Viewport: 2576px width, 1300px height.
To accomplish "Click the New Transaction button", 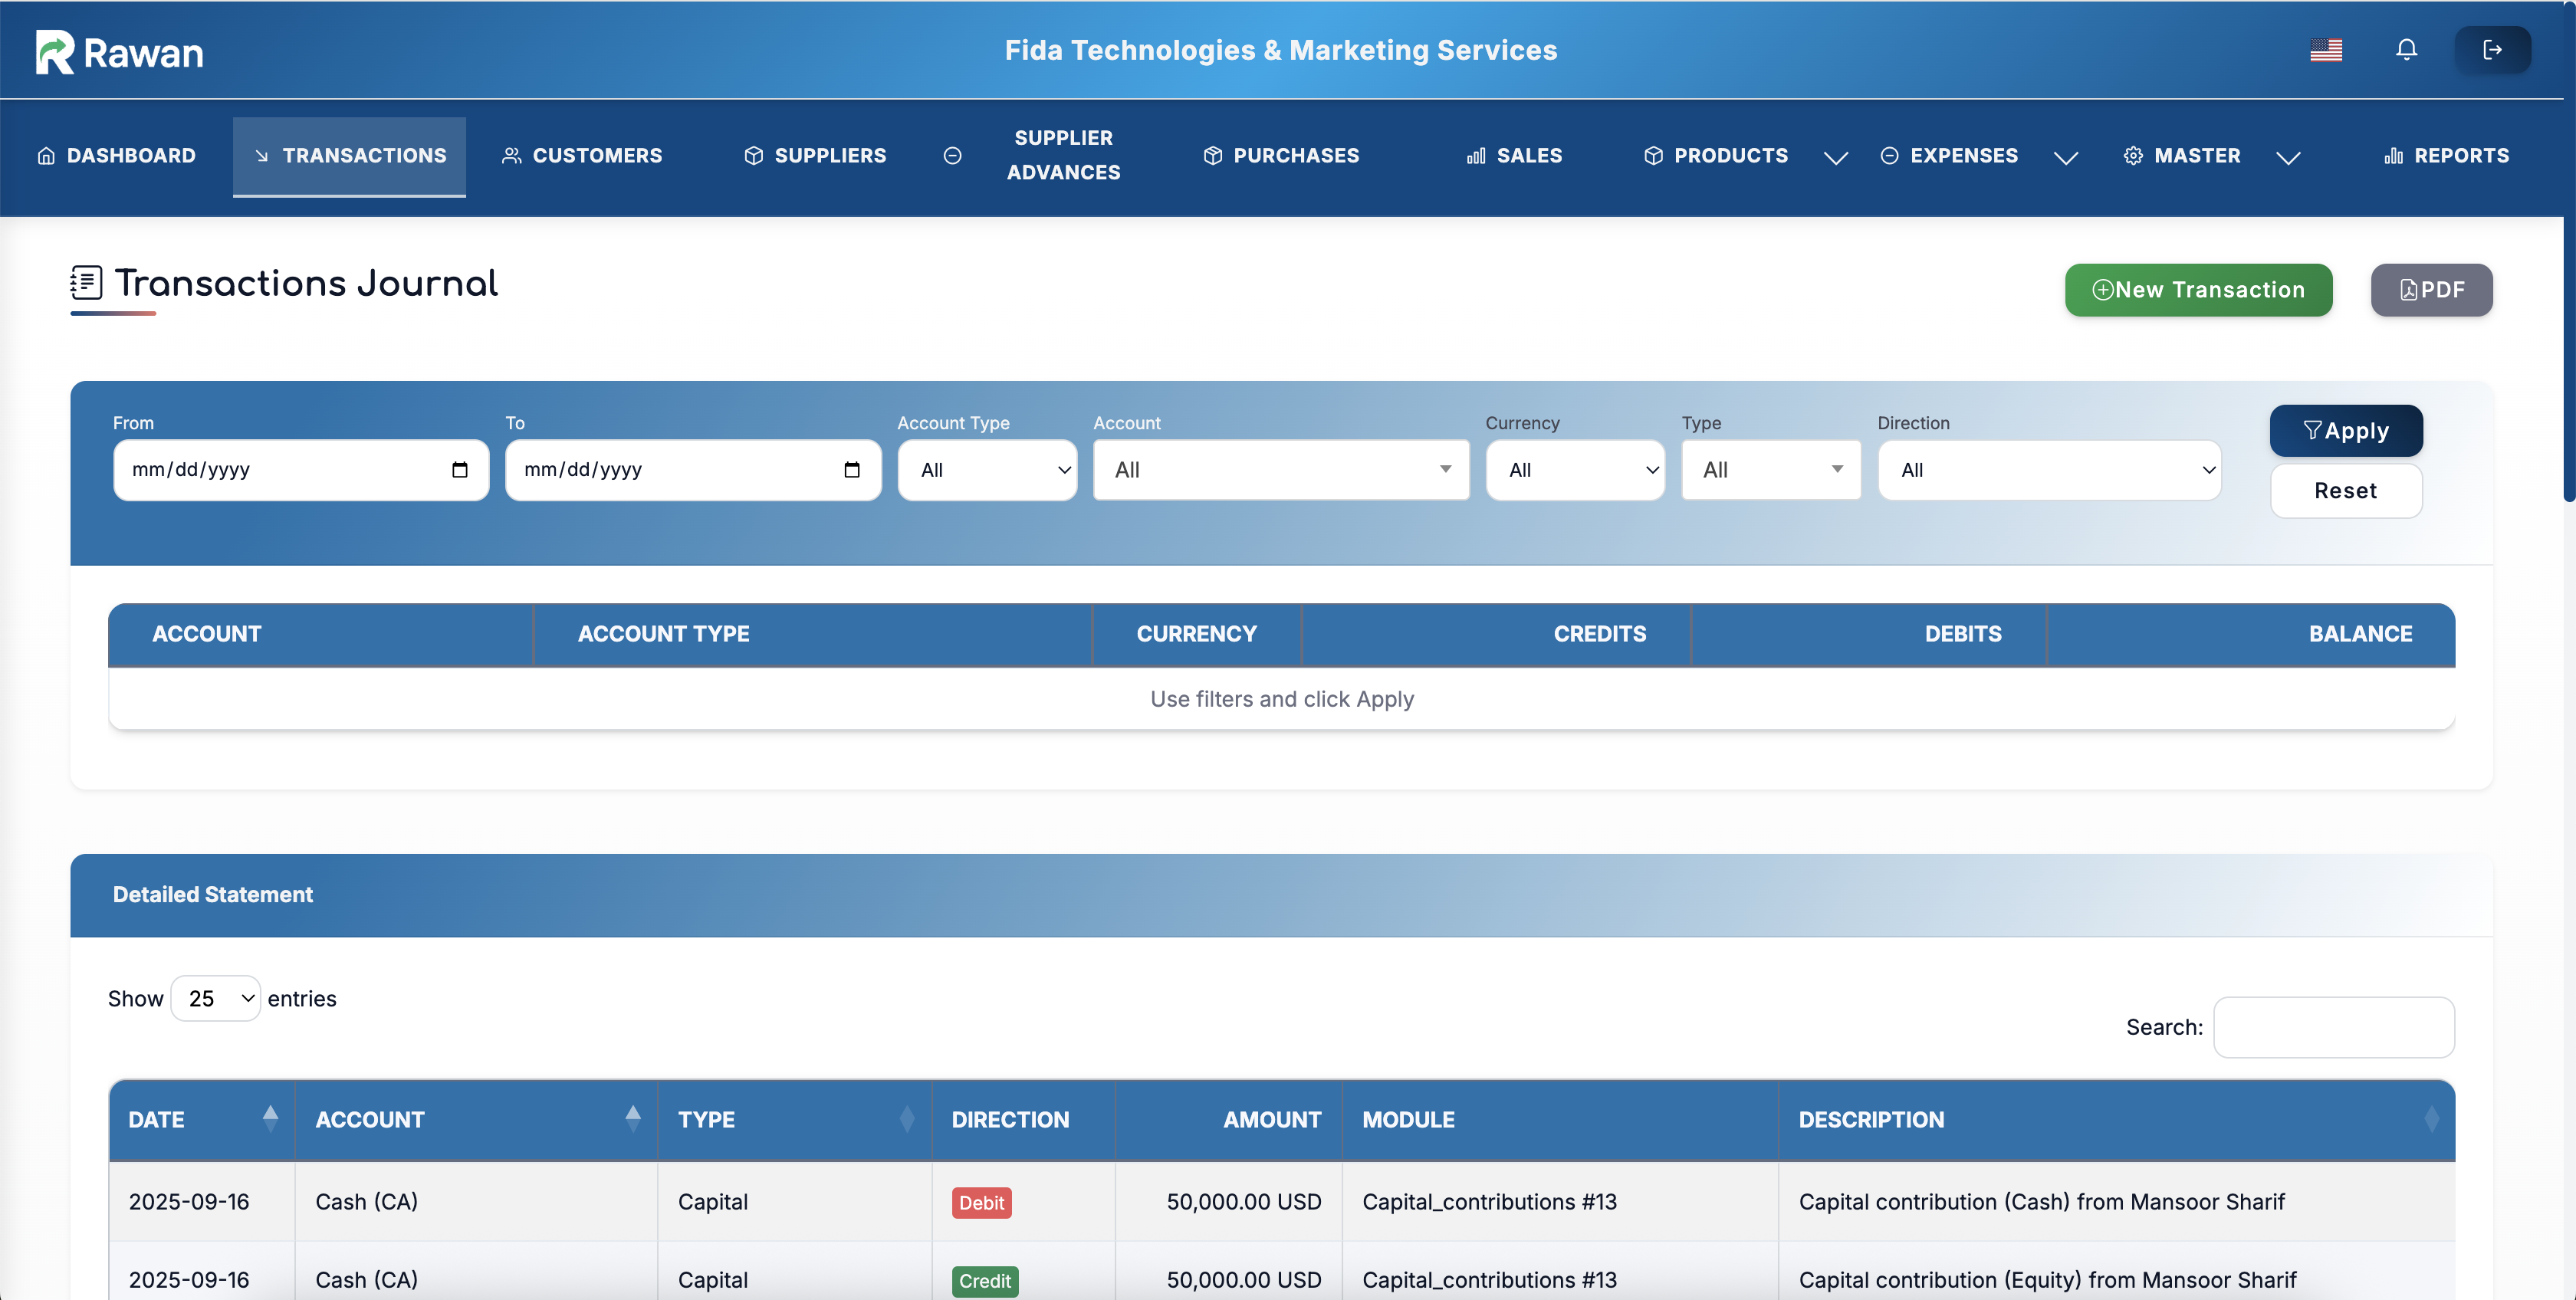I will coord(2198,290).
